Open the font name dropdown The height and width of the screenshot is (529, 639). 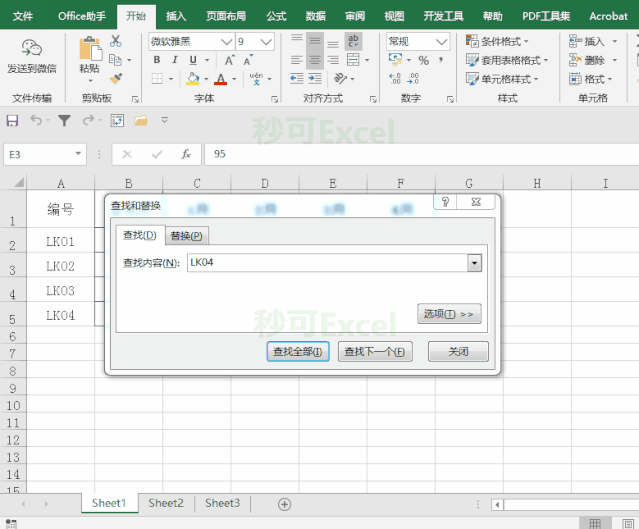(x=227, y=42)
